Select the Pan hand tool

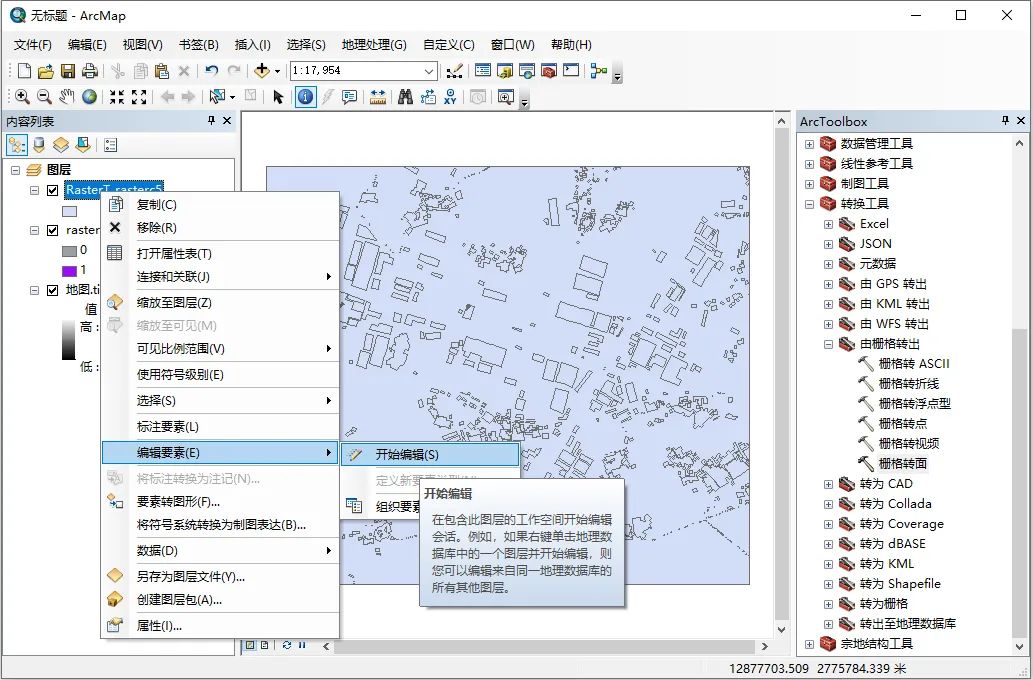[67, 97]
